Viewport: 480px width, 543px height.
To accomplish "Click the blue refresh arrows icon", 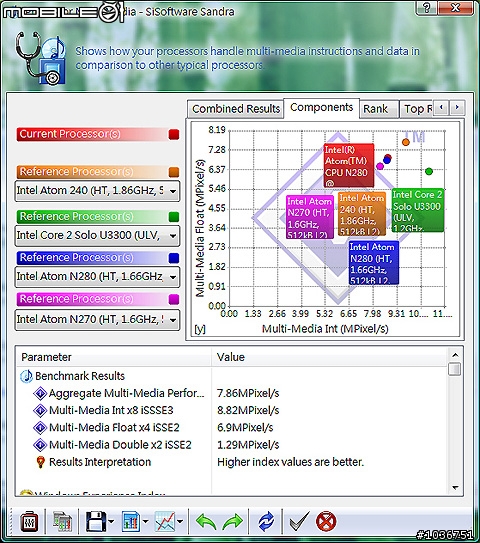I will [266, 522].
